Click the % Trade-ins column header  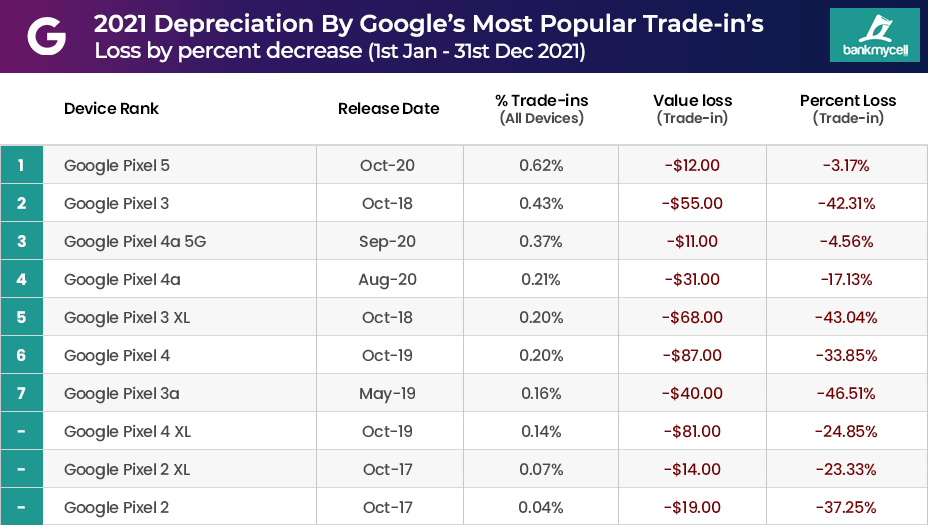(541, 108)
